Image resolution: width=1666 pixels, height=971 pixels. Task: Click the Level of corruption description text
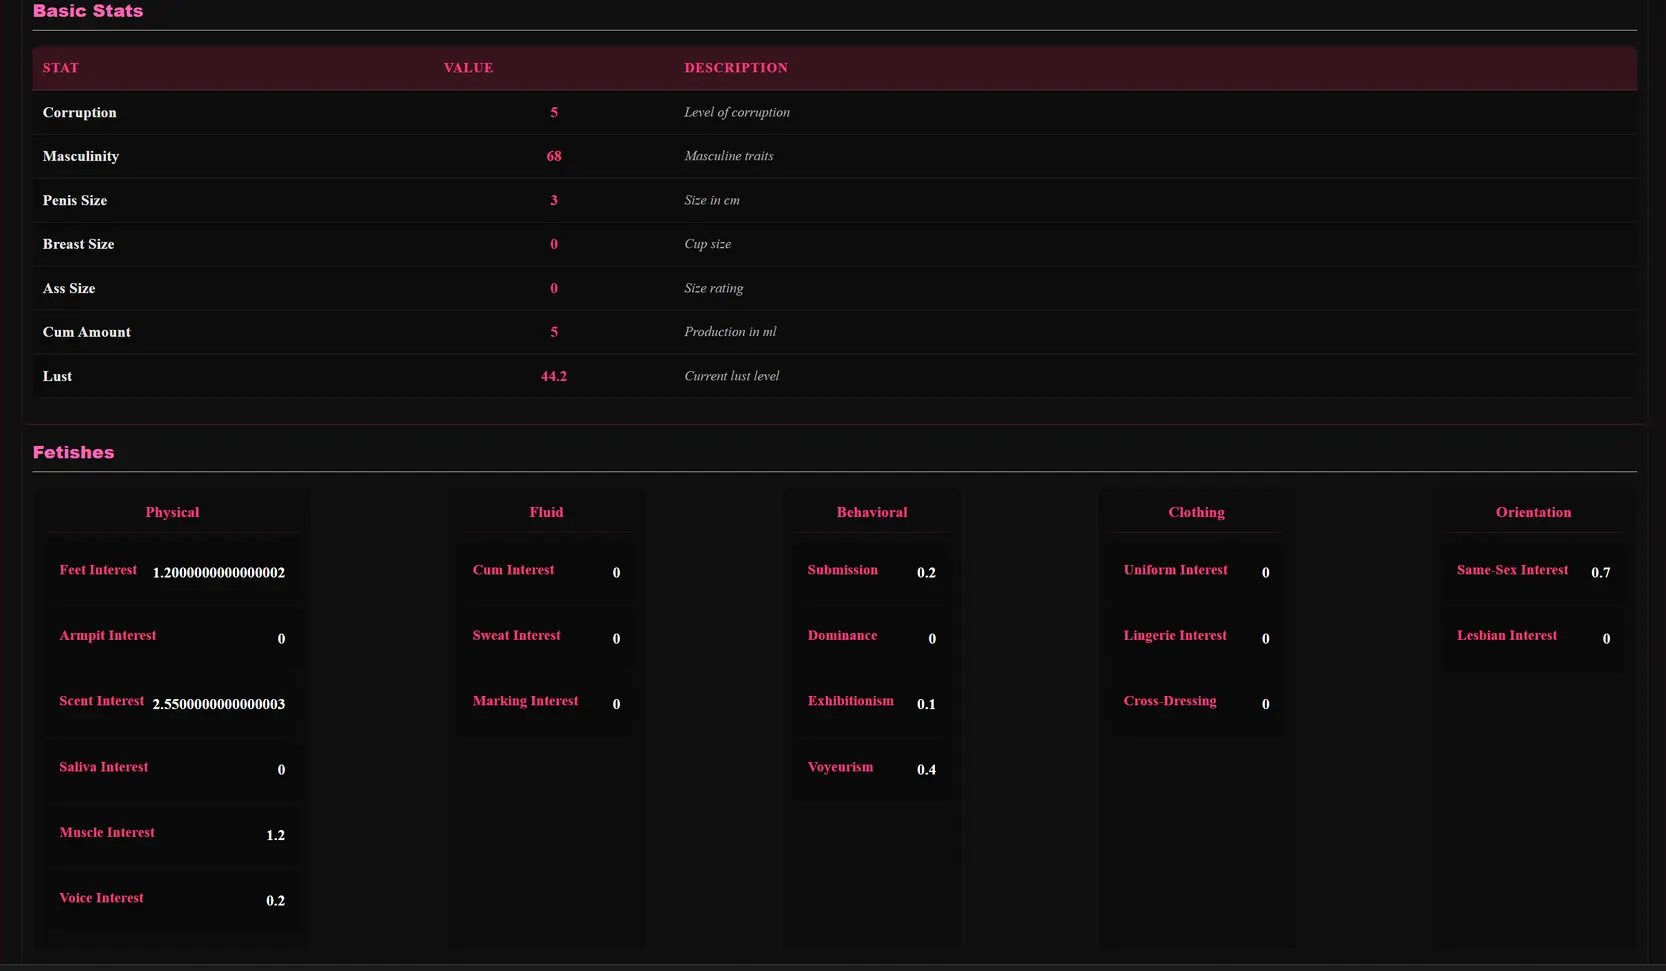pos(736,113)
